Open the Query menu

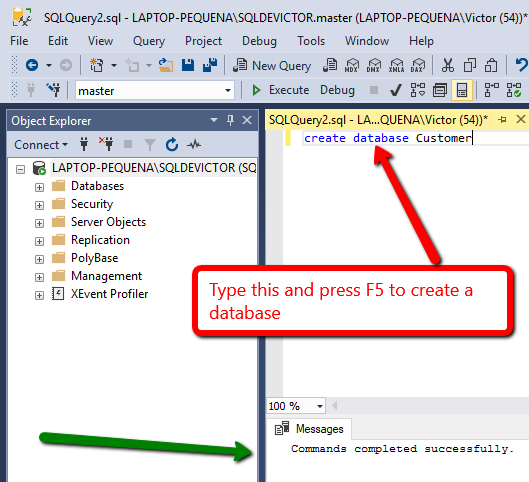click(149, 41)
